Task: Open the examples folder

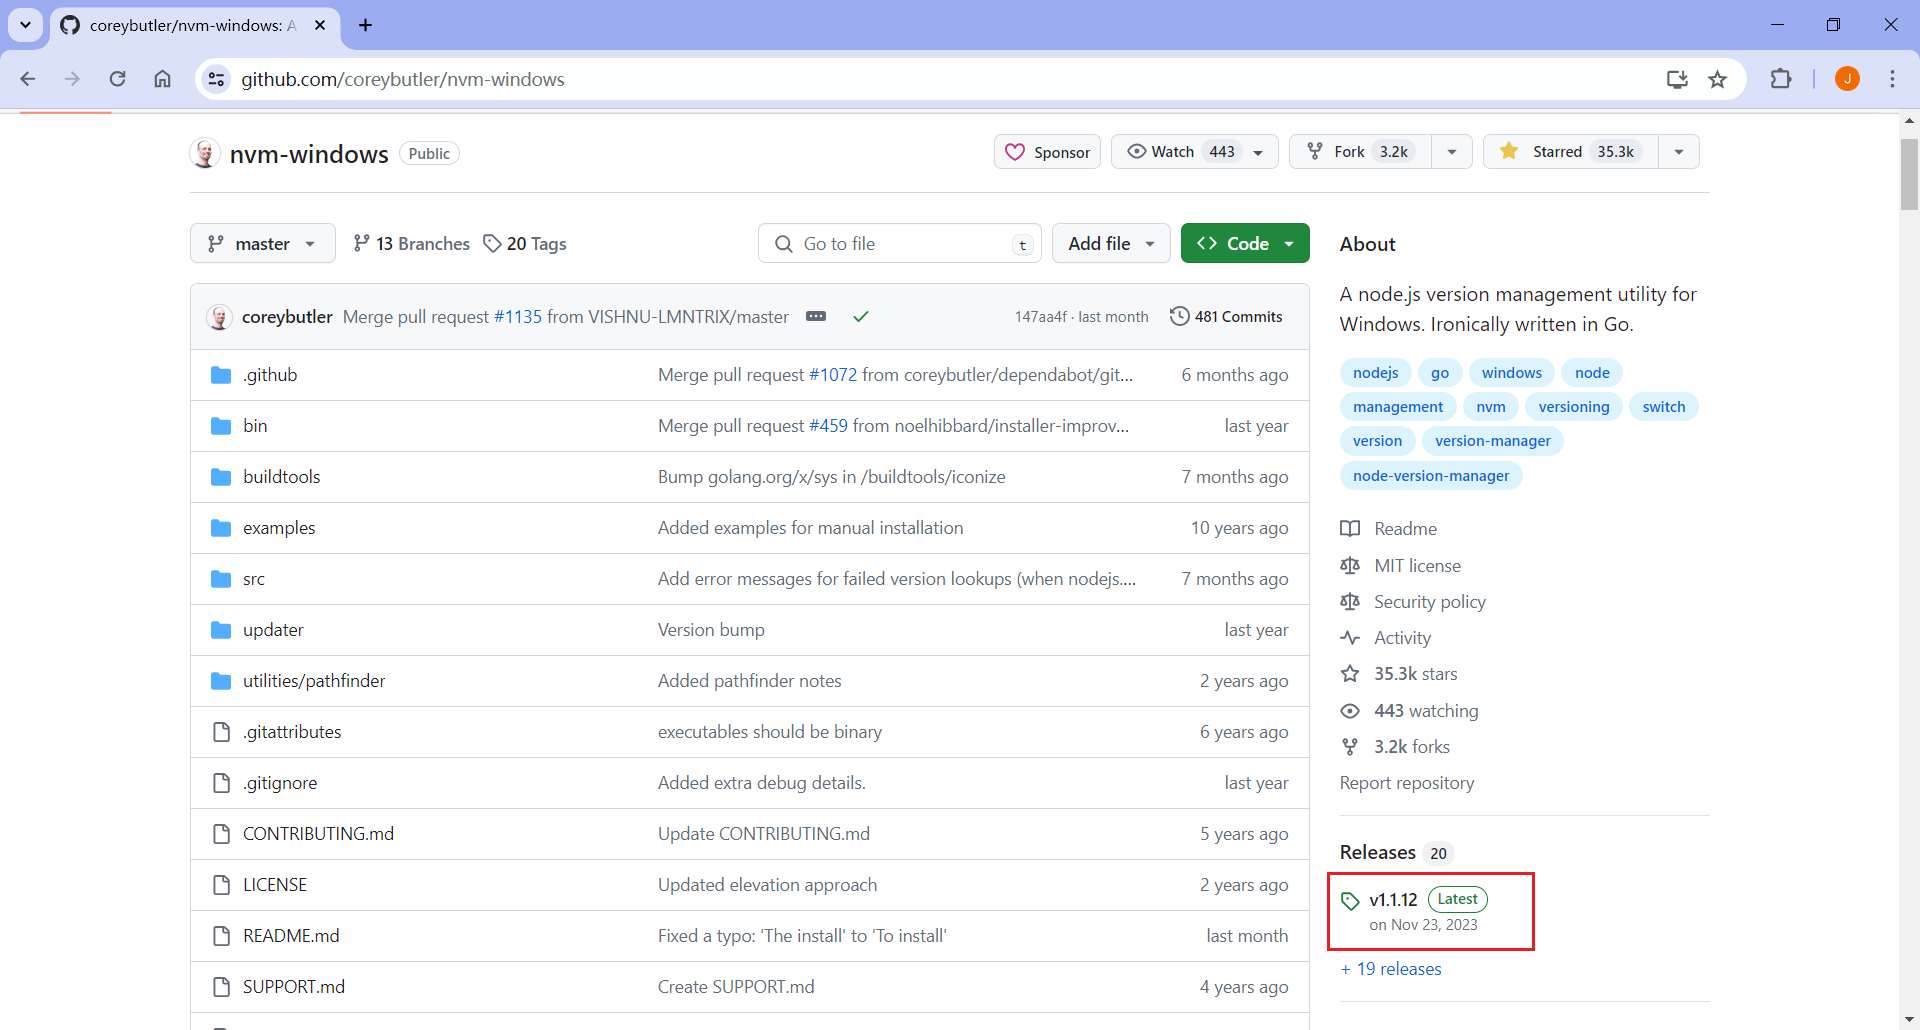Action: [x=279, y=528]
